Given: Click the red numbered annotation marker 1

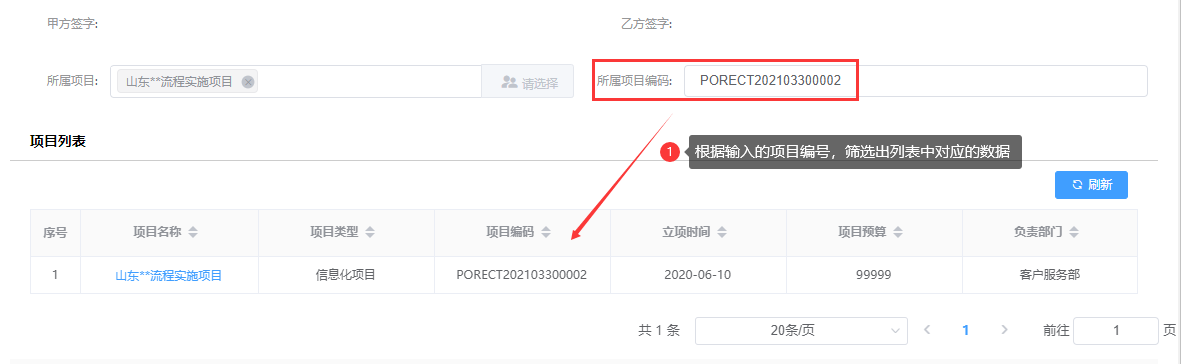Looking at the screenshot, I should click(x=670, y=151).
